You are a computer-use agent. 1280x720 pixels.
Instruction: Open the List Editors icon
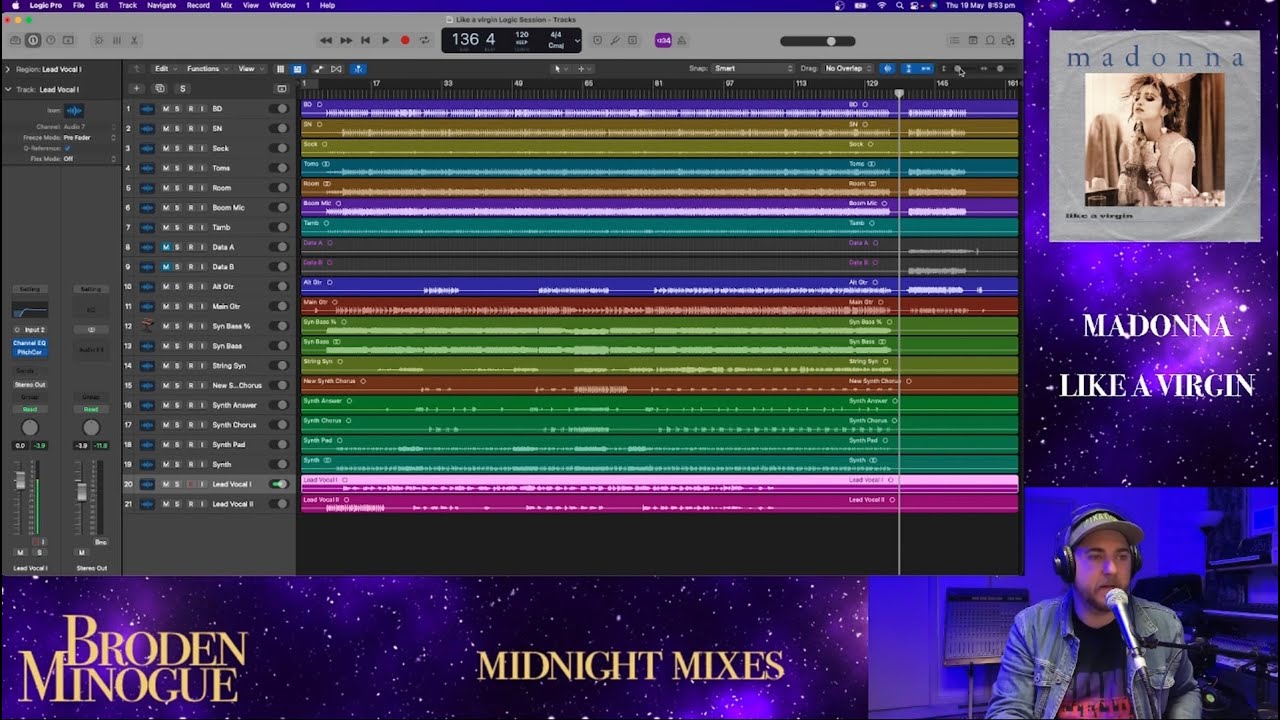[x=954, y=40]
